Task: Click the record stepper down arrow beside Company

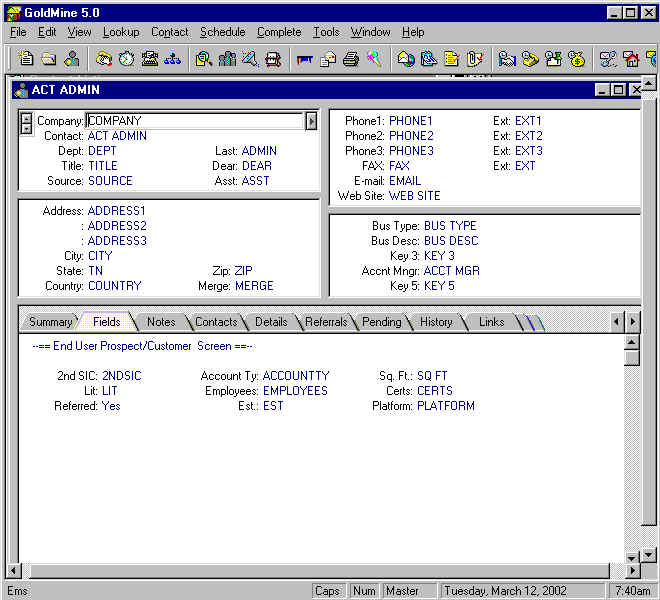Action: tap(26, 129)
